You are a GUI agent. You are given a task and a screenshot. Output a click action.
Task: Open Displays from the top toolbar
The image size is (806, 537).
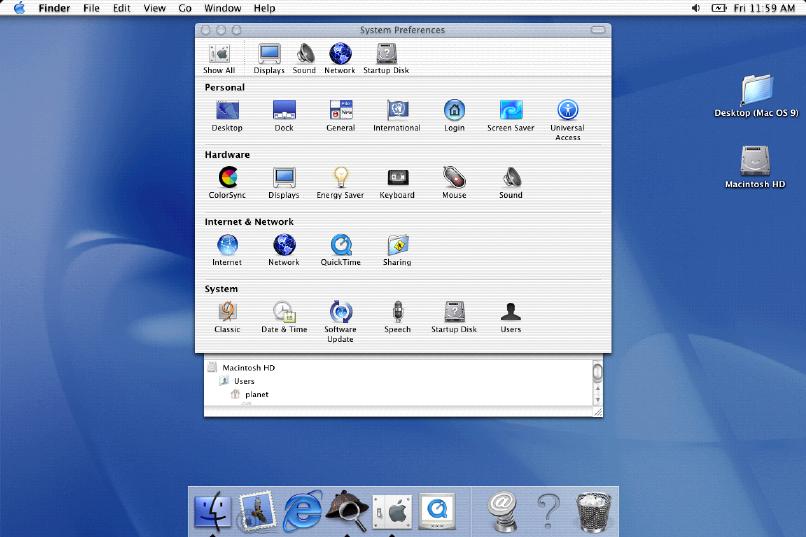coord(269,59)
